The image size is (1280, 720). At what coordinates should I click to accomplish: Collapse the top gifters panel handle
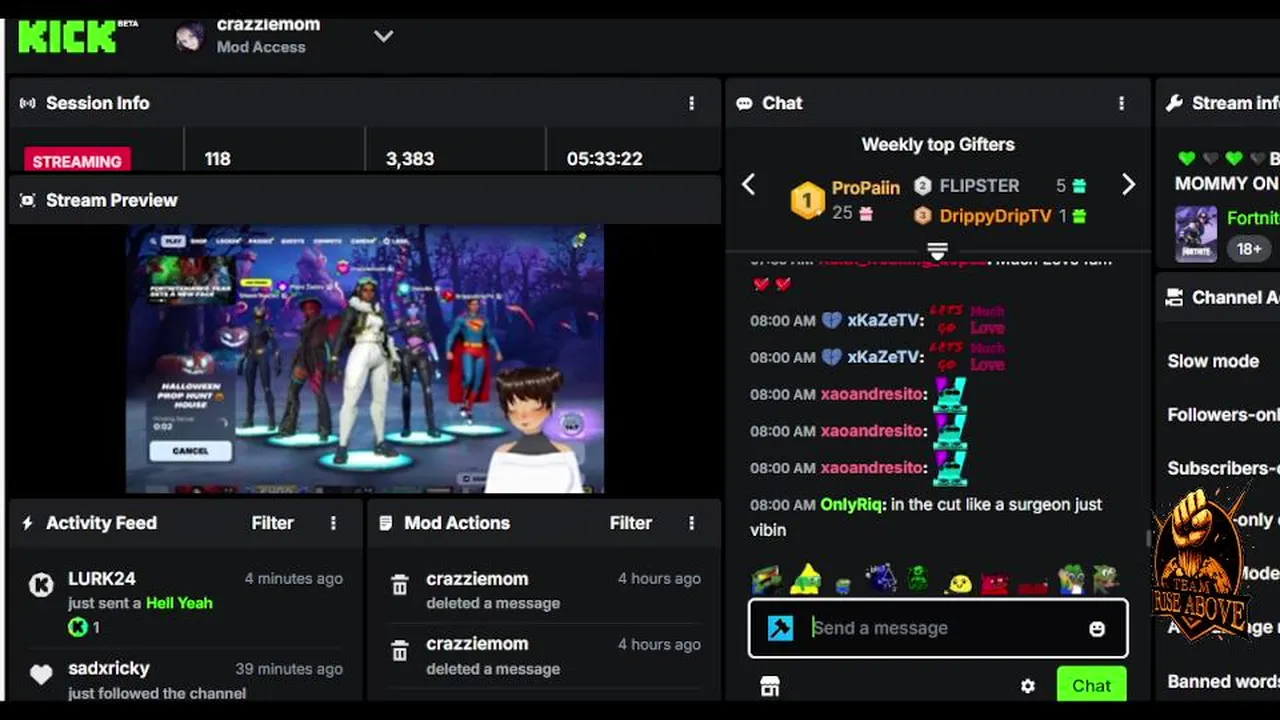[937, 251]
